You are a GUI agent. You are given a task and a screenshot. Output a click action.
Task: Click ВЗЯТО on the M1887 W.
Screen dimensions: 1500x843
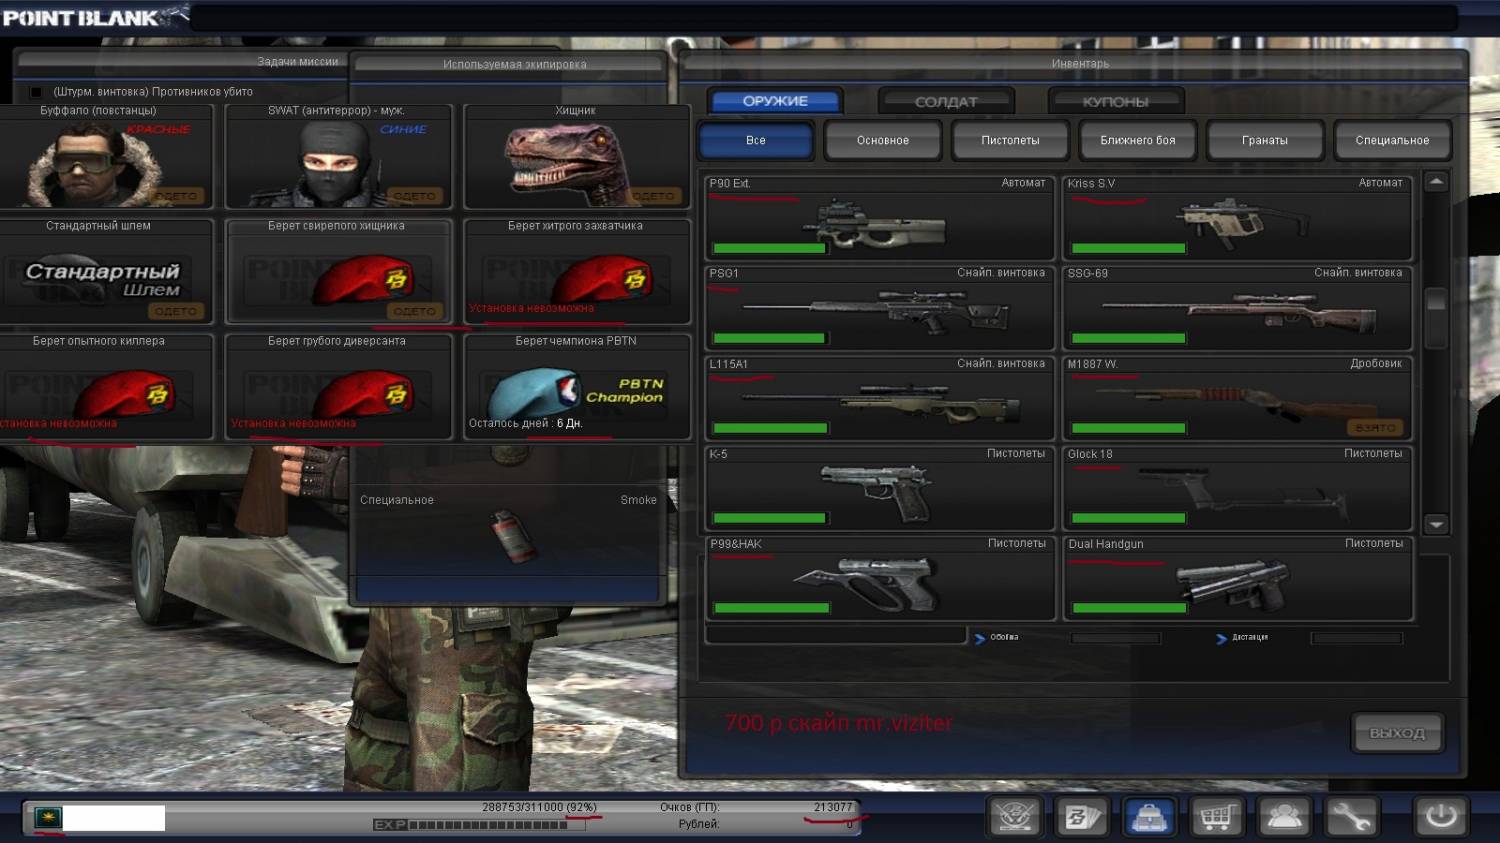[1376, 428]
